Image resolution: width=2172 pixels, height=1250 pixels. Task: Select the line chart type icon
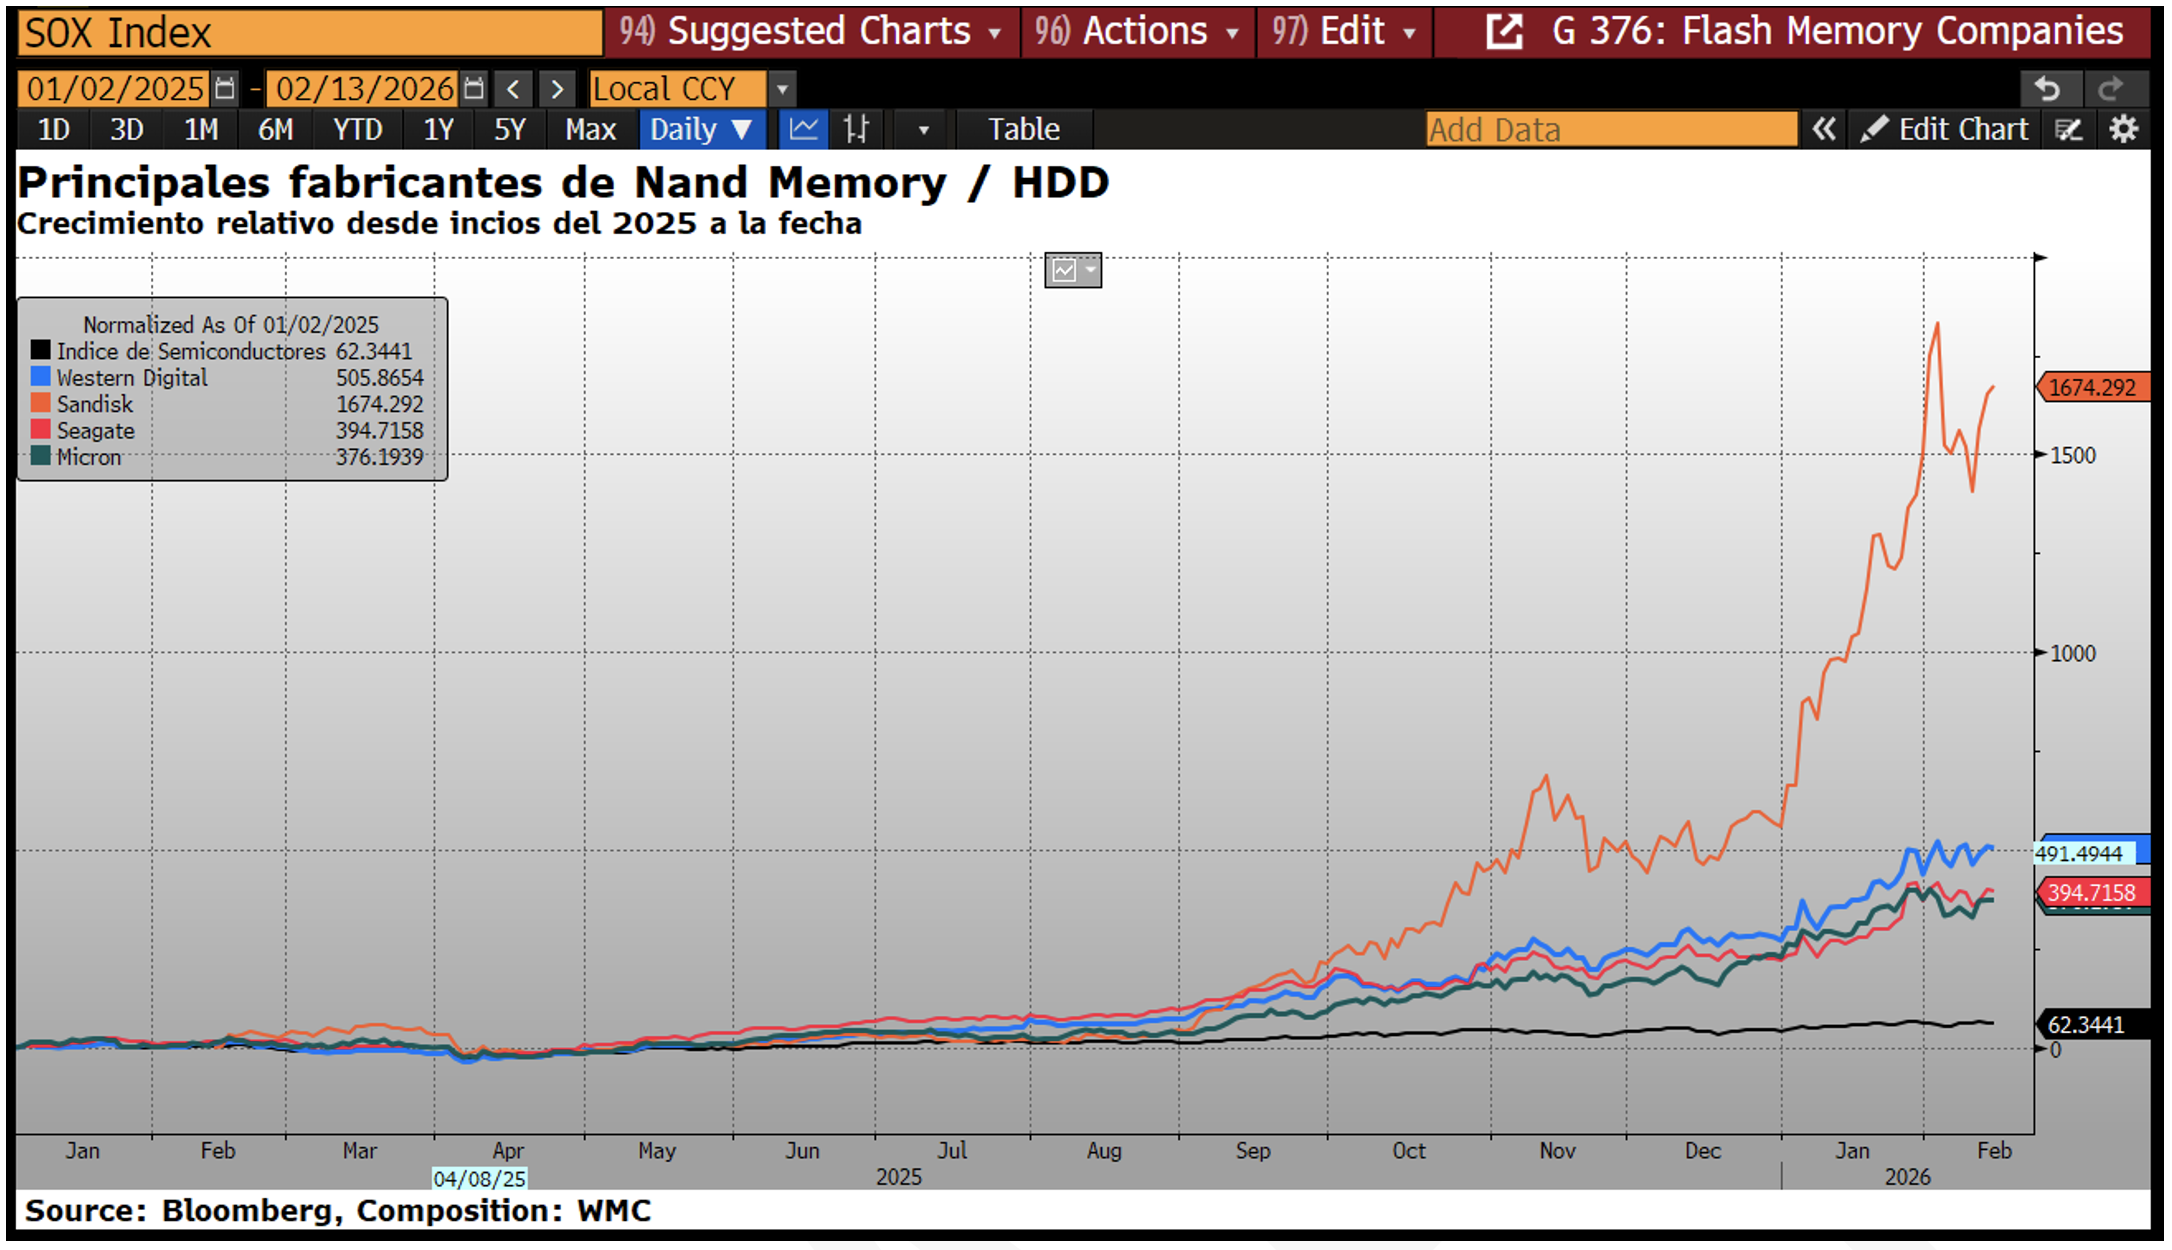[x=803, y=129]
